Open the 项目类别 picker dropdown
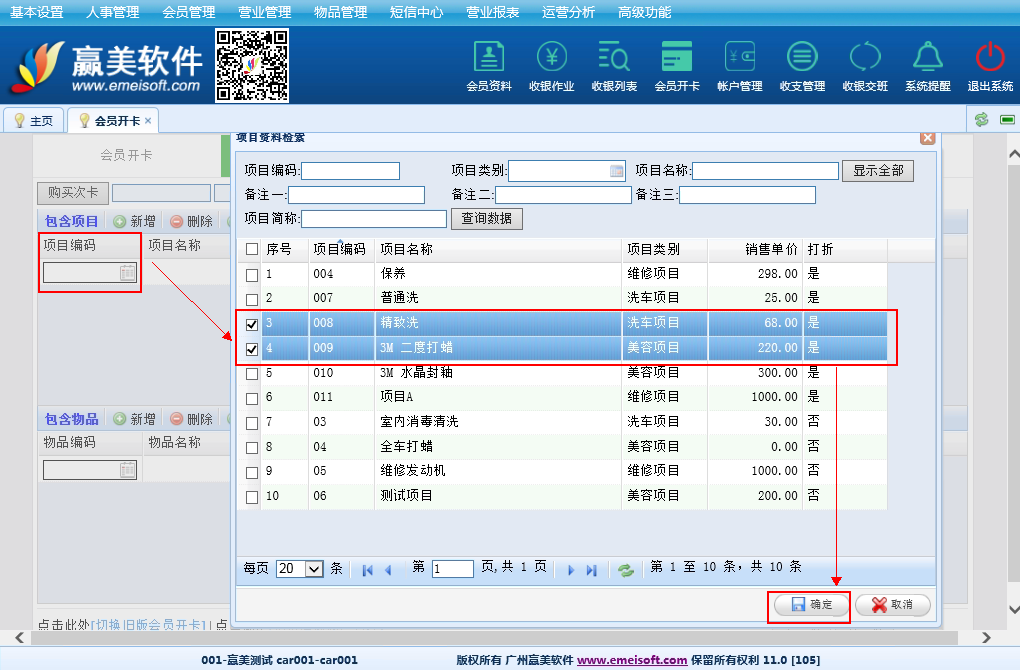Viewport: 1020px width, 670px height. [616, 171]
